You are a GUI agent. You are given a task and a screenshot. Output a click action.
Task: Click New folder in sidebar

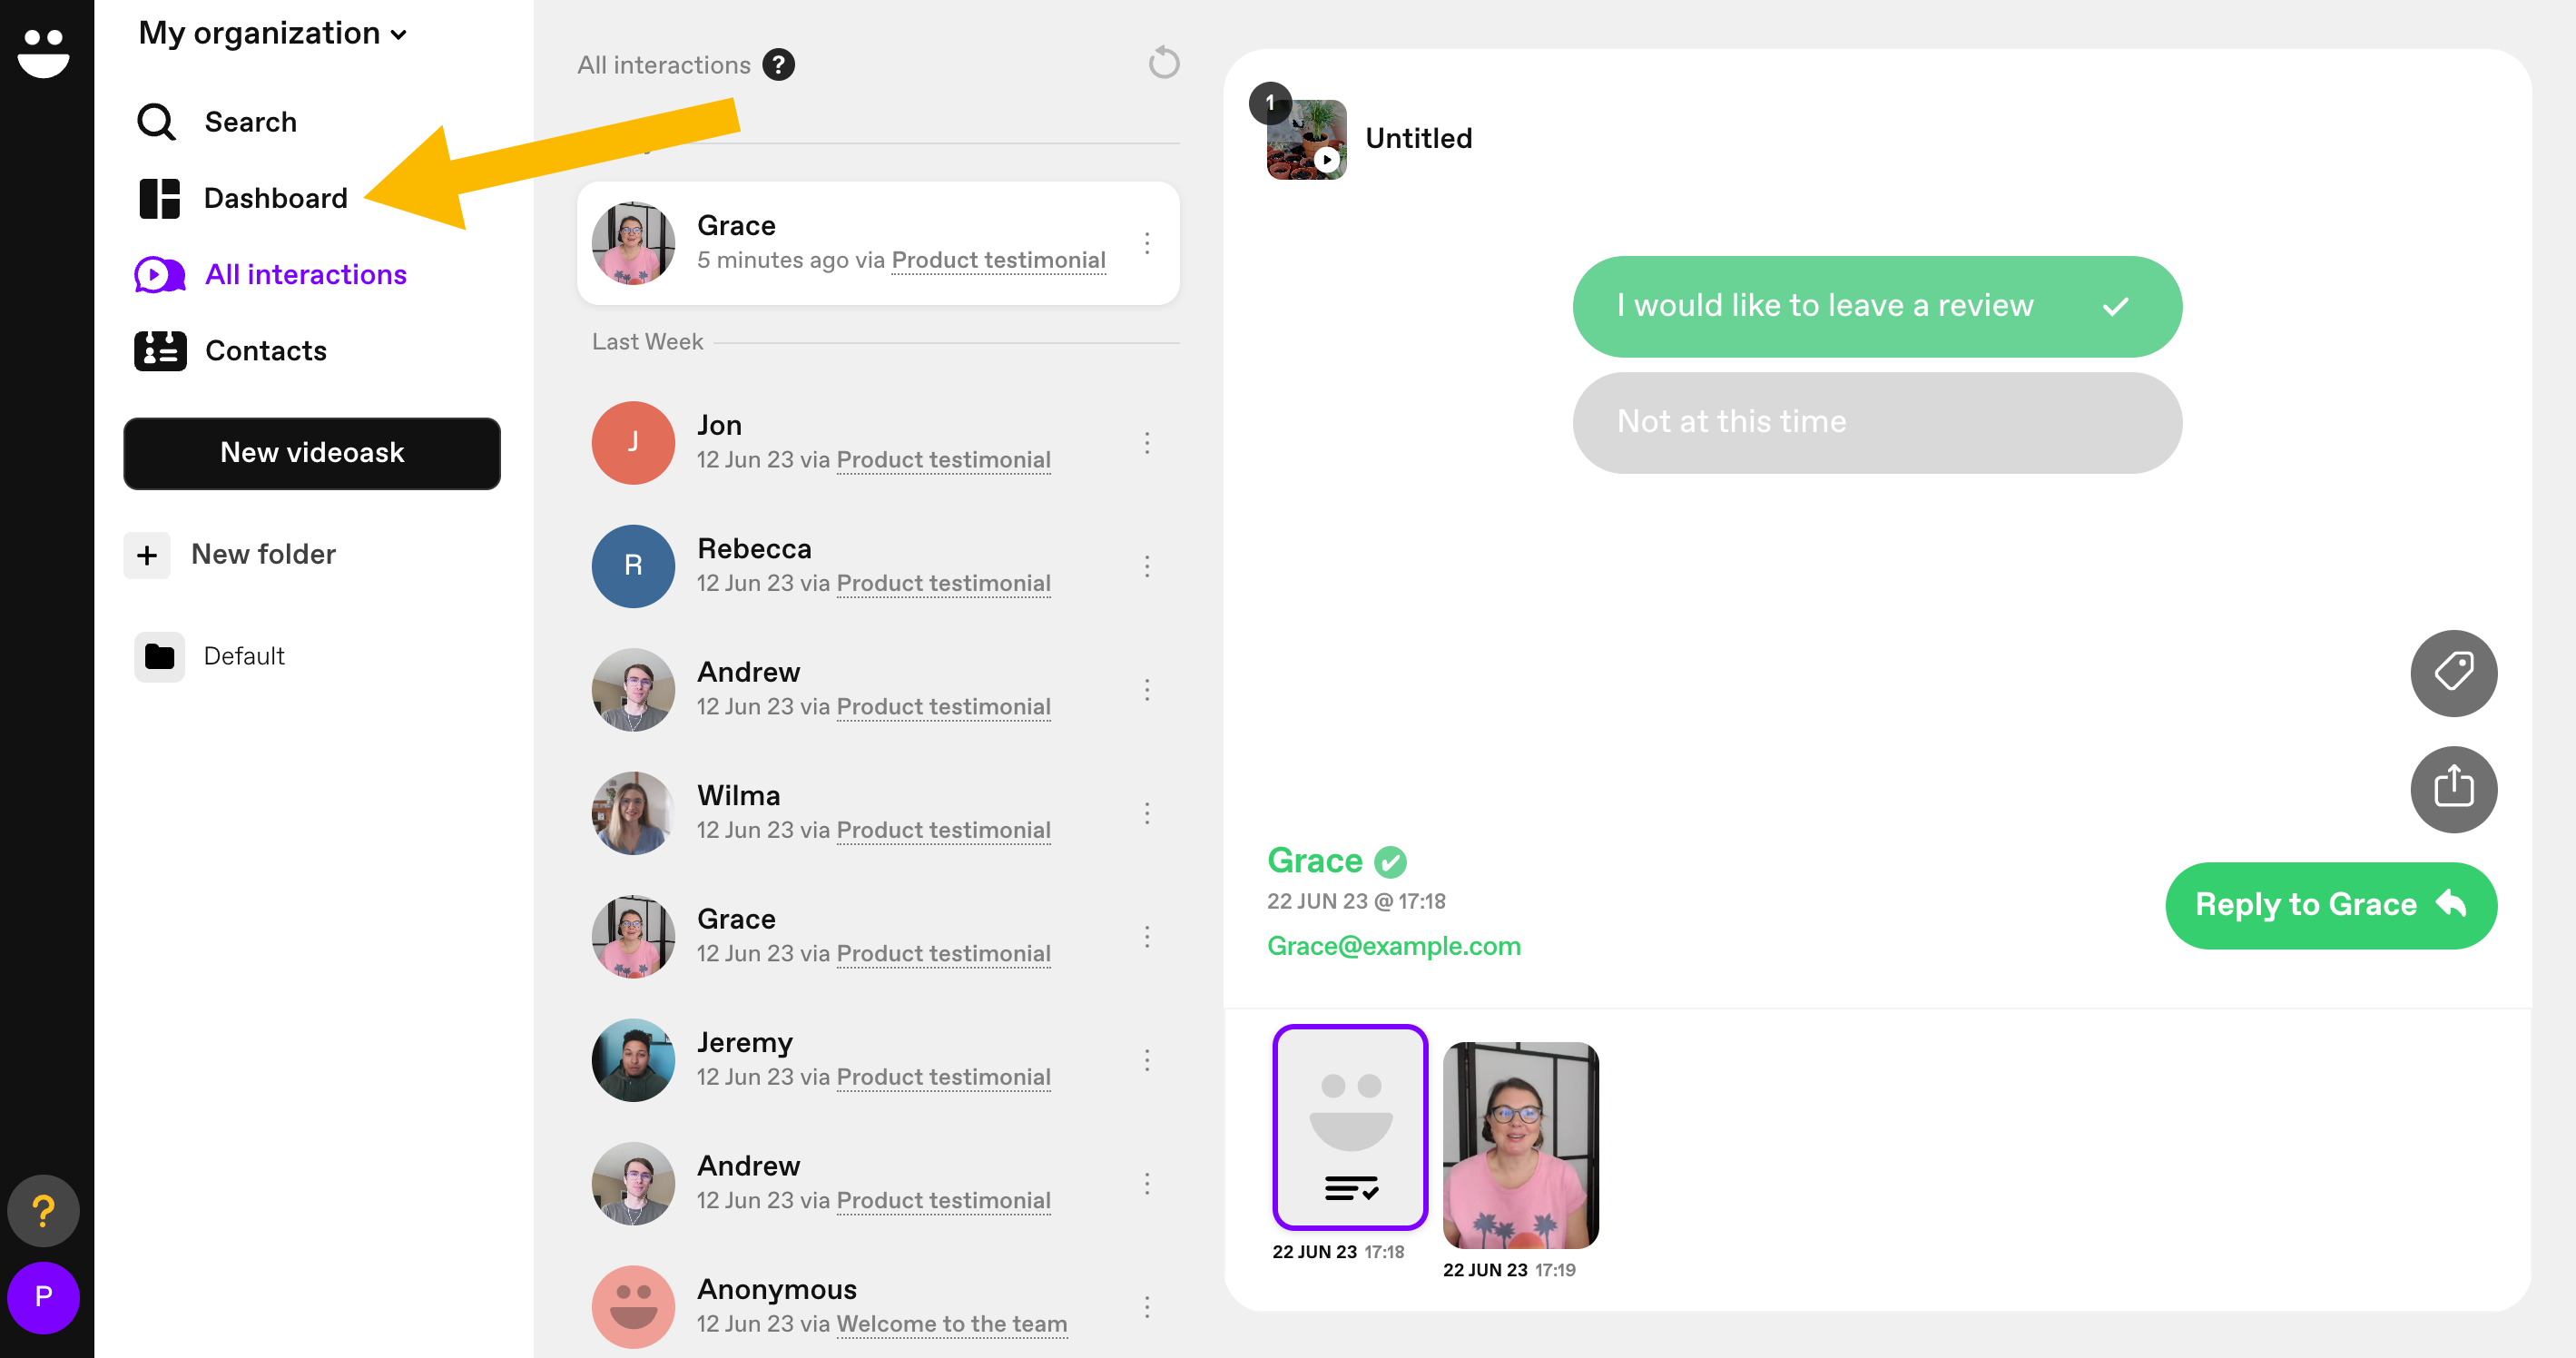click(x=262, y=554)
